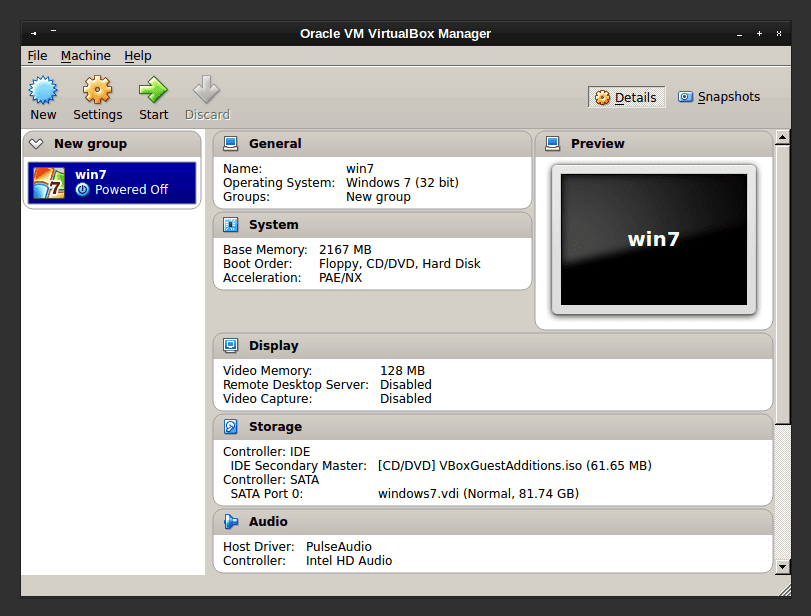Collapse the New group chevron

tap(37, 144)
